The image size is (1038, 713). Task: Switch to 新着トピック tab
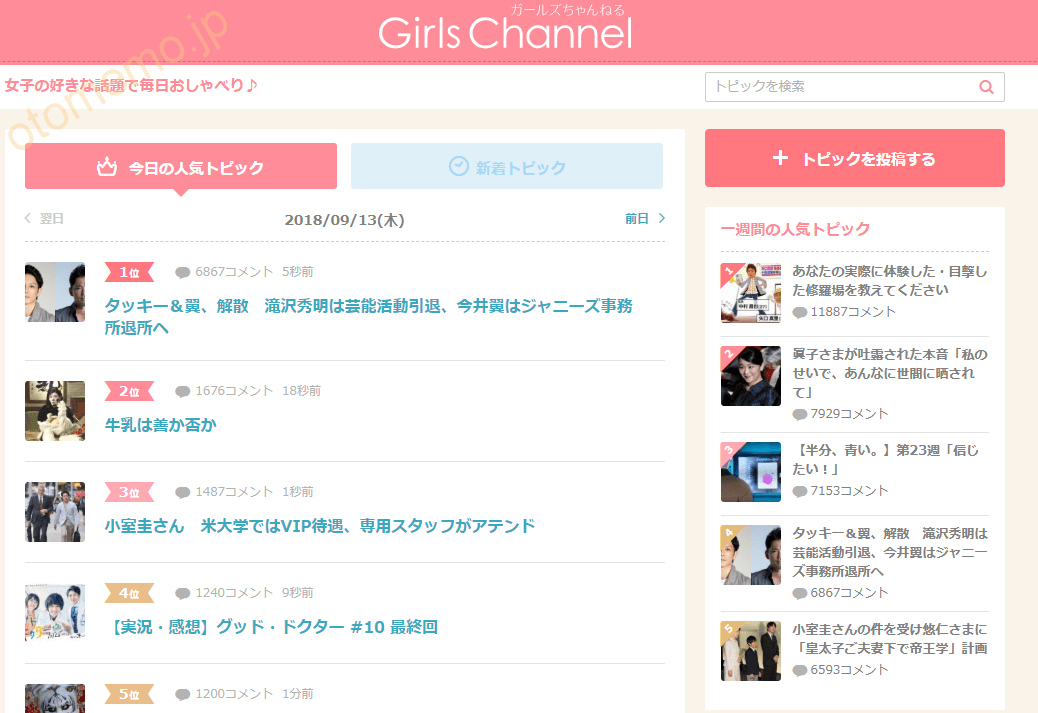pos(506,166)
